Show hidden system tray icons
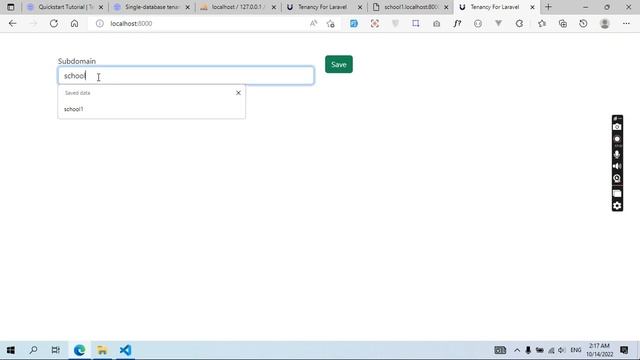 517,350
